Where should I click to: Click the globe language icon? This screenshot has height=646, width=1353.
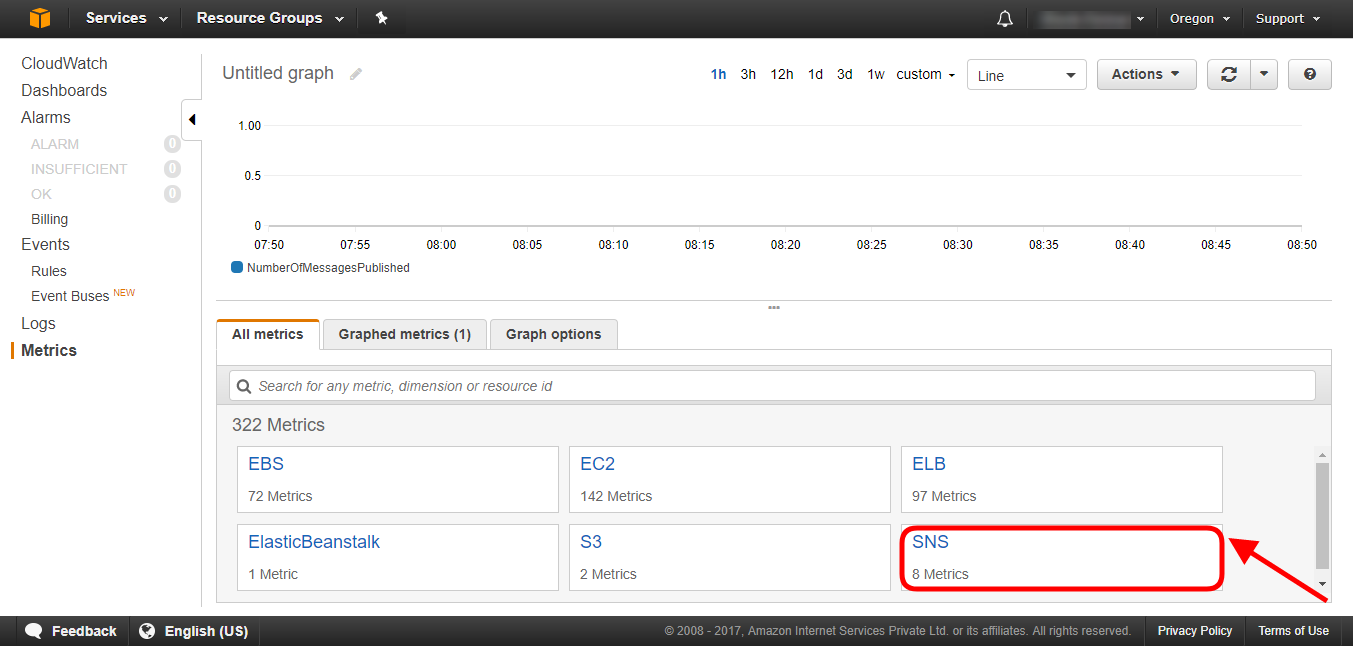[147, 631]
